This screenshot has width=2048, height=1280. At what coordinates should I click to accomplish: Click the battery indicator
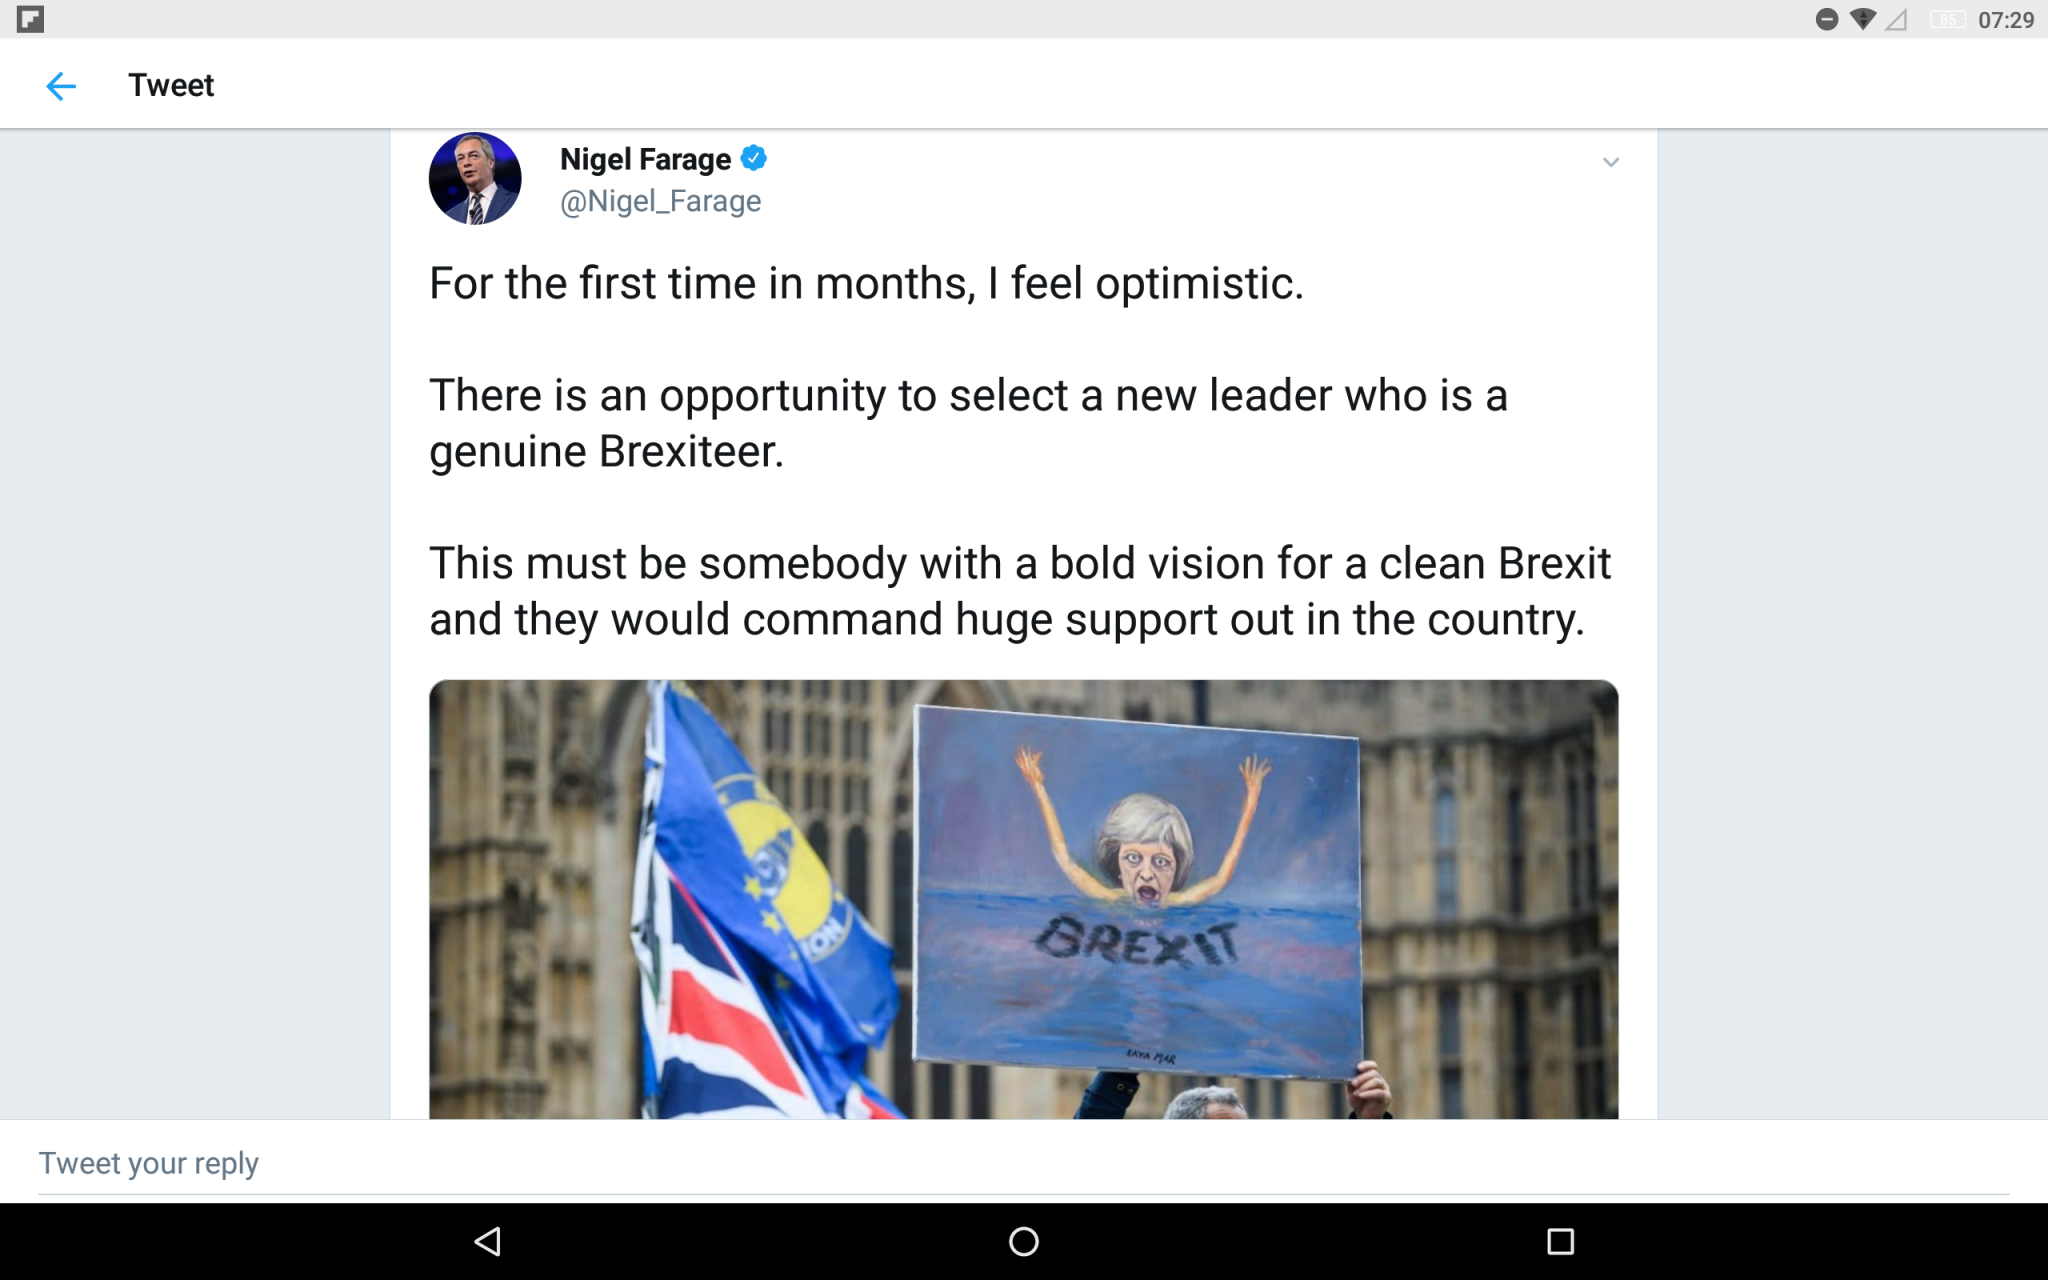1948,19
